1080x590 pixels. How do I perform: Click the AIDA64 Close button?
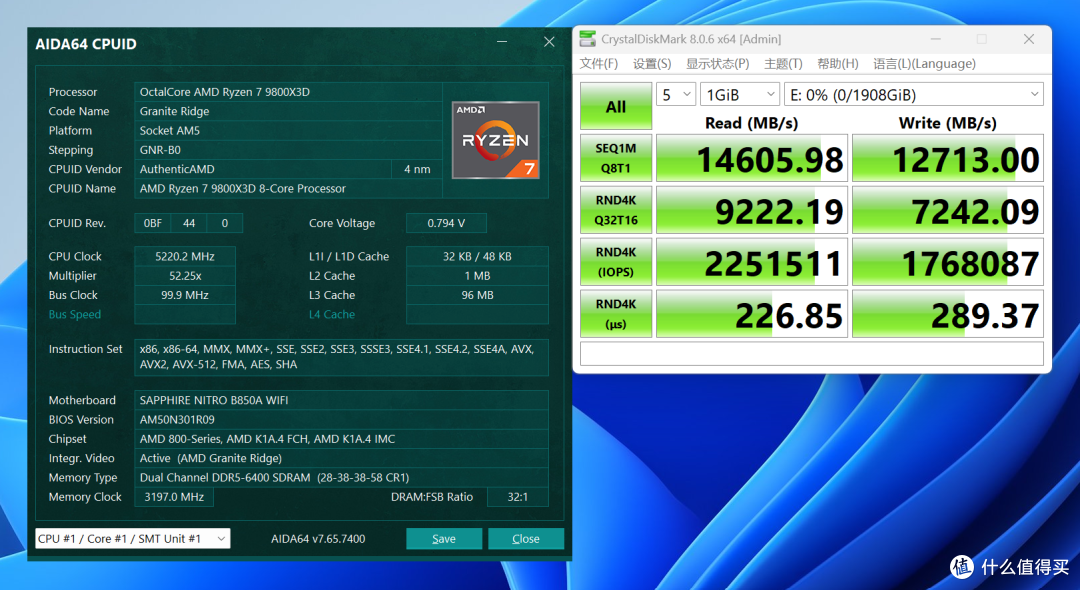pos(526,538)
